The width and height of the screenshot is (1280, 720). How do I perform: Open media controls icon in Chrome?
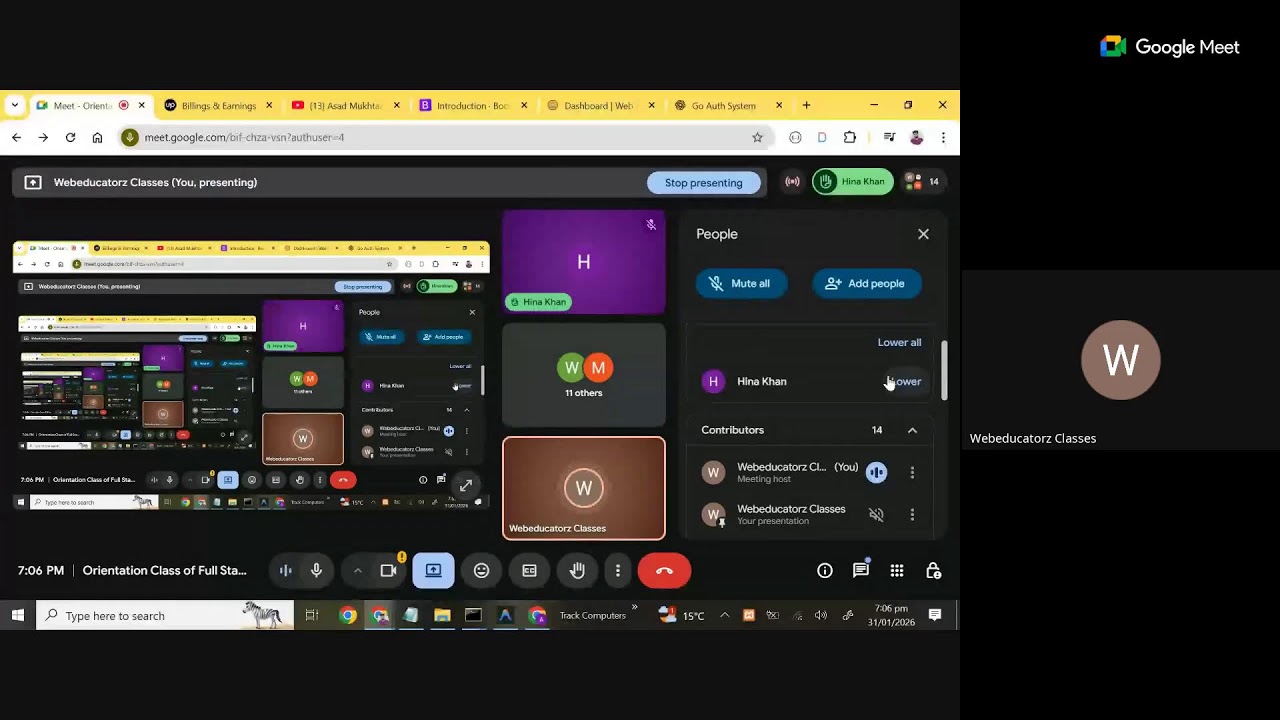[x=889, y=137]
